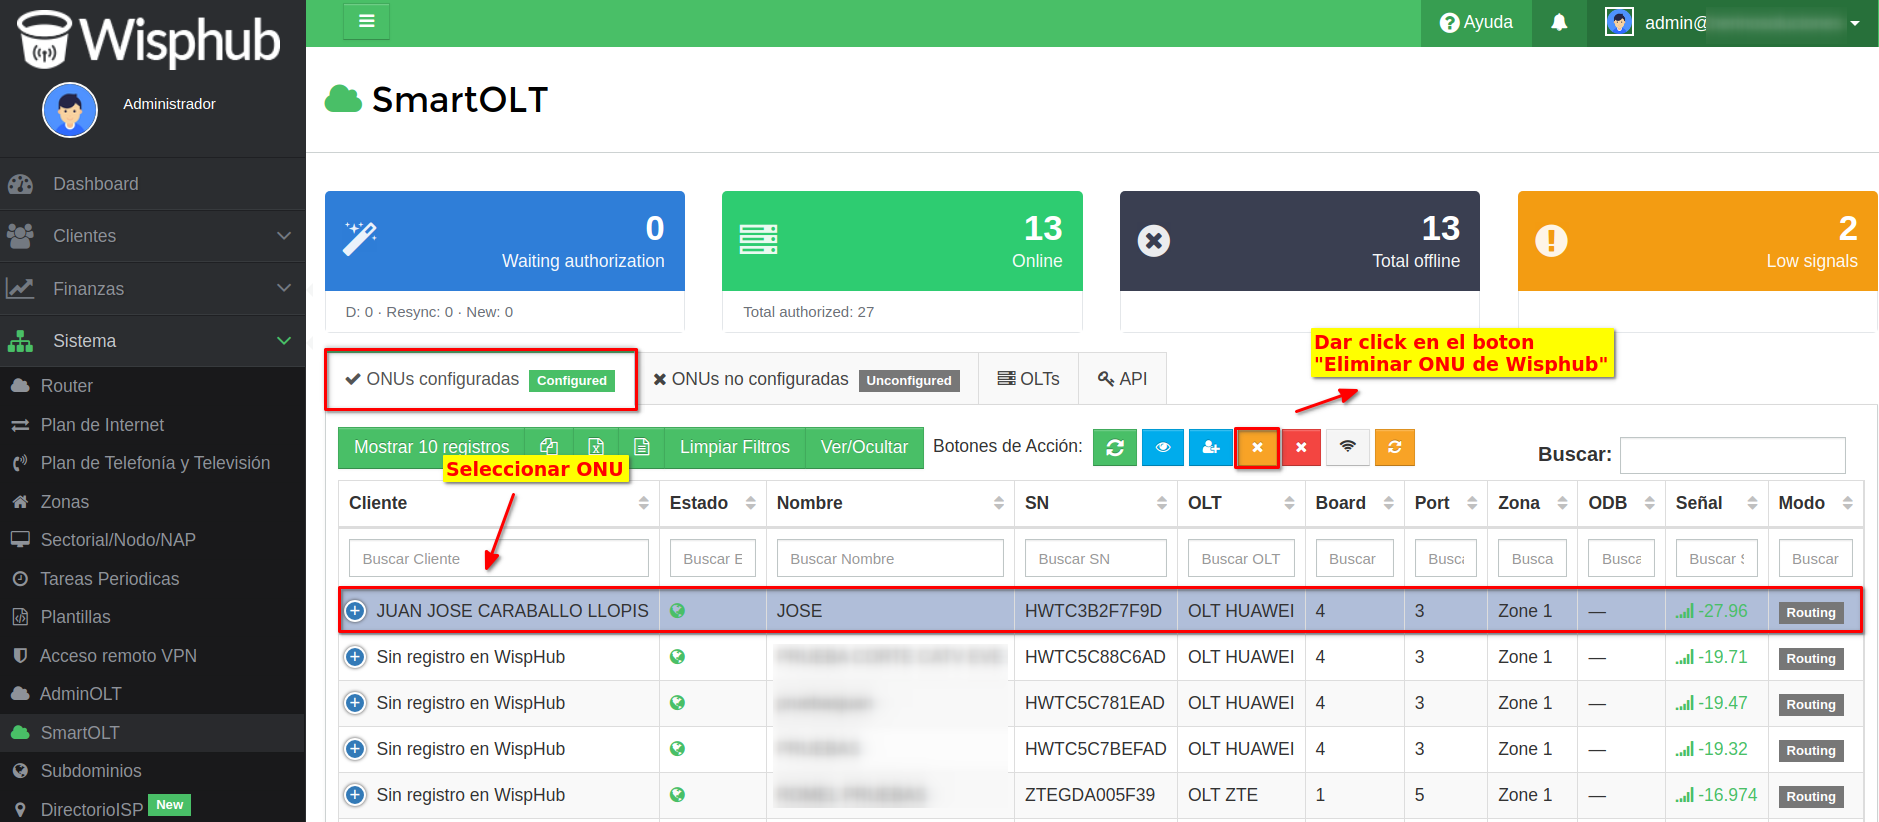Click Routing badge in HWTC5C7BEFAD row
Image resolution: width=1879 pixels, height=822 pixels.
[1811, 750]
